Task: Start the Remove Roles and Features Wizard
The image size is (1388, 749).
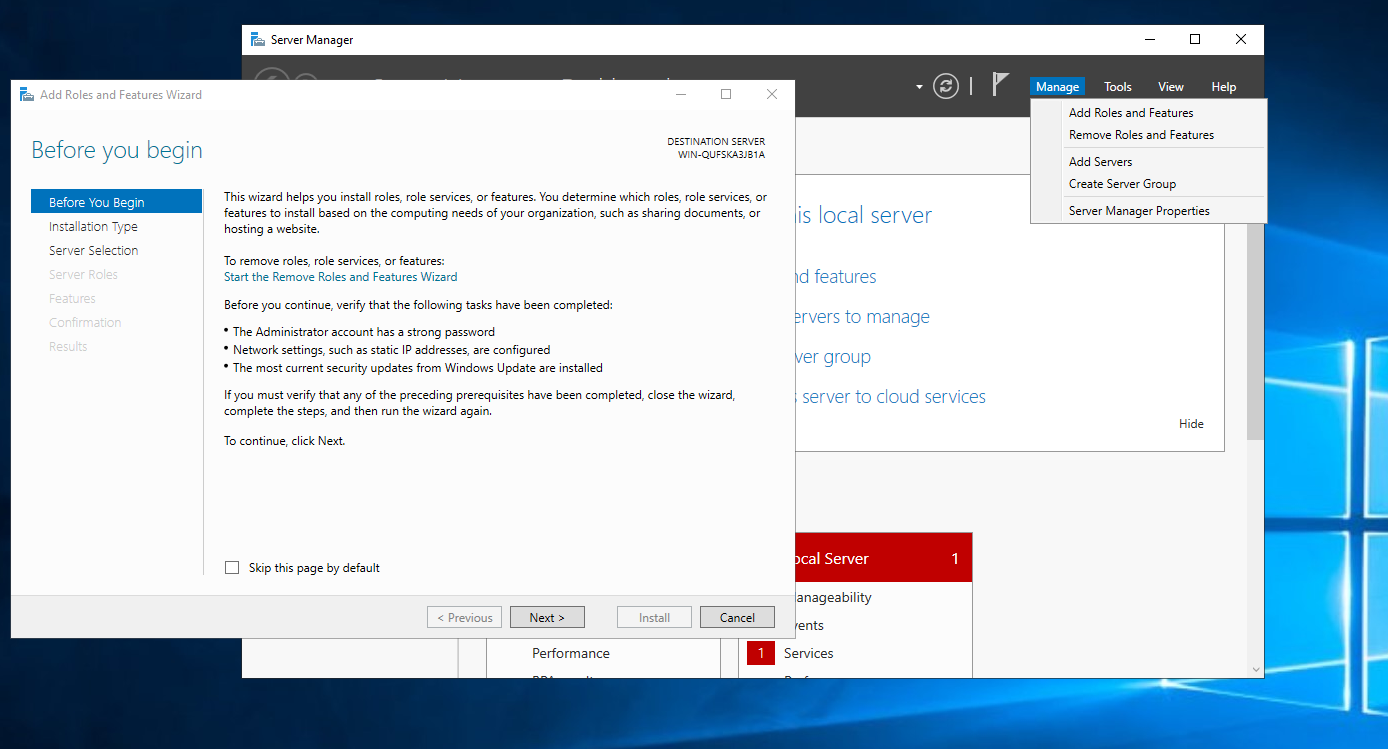Action: [341, 277]
